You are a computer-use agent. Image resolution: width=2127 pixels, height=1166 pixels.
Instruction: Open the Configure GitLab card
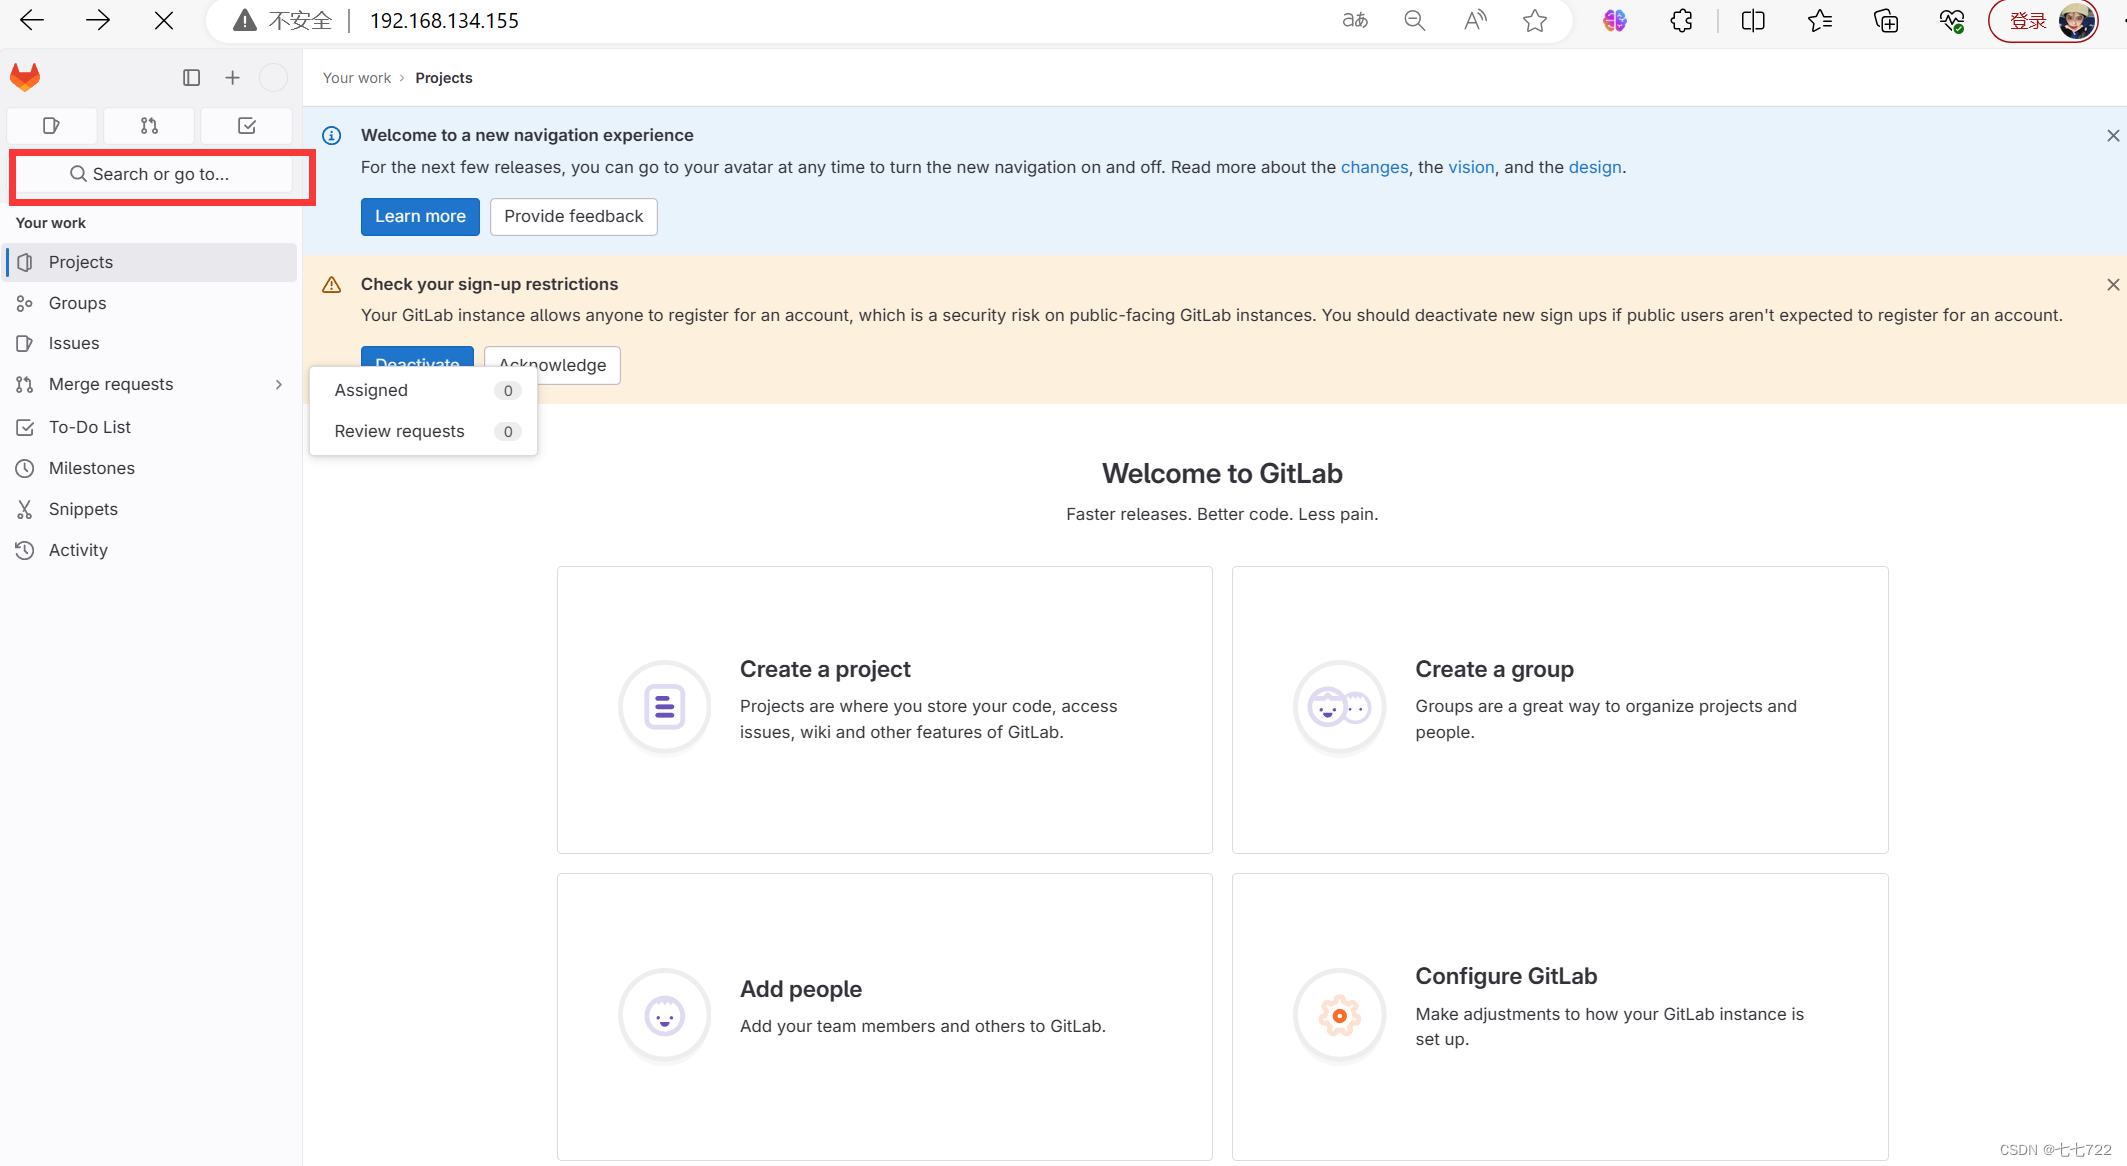pos(1560,1017)
